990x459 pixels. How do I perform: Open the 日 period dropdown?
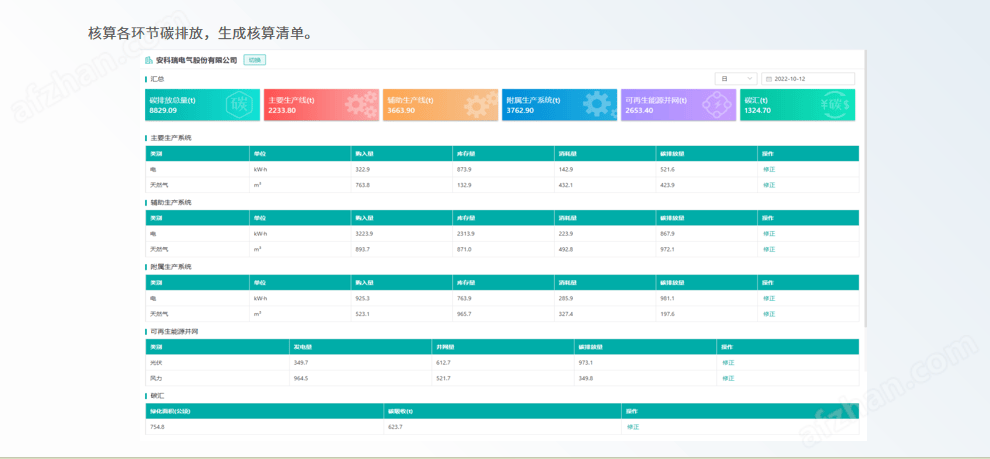pyautogui.click(x=736, y=79)
